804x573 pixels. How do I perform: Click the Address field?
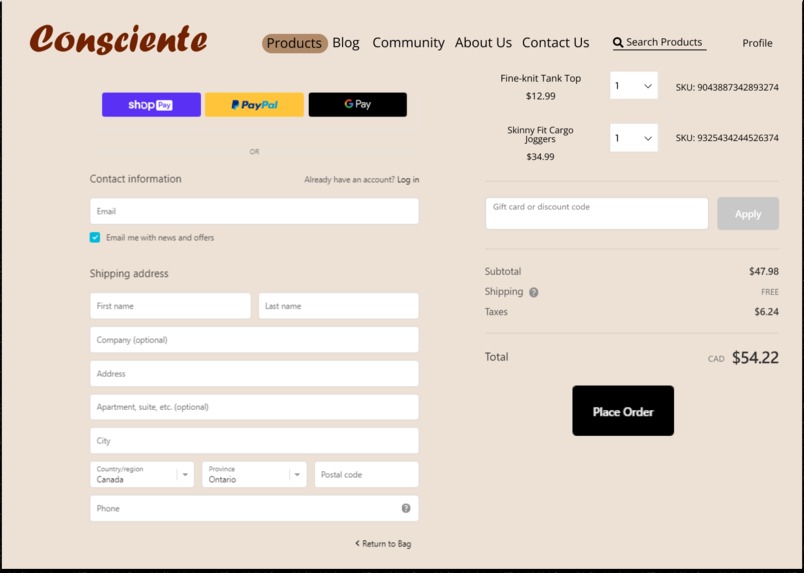(x=254, y=373)
